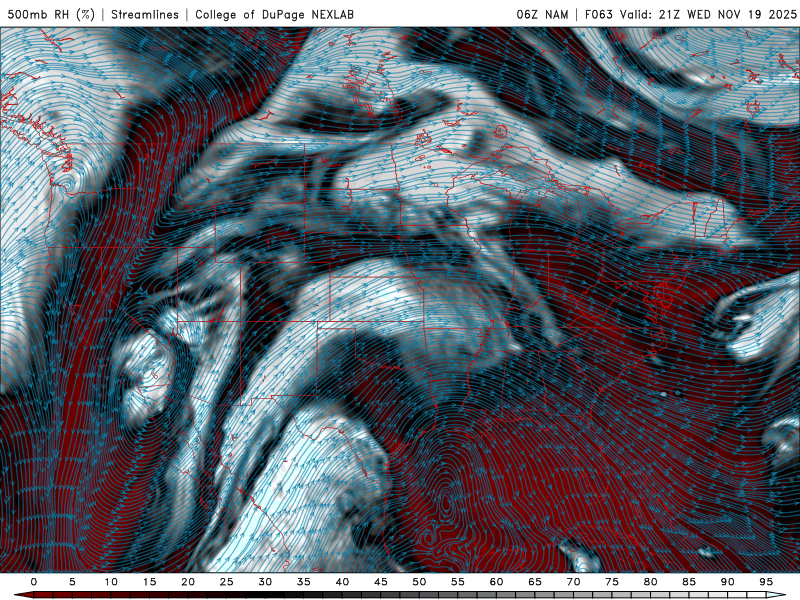Click the 'F063' forecast hour label
This screenshot has width=800, height=600.
[x=599, y=14]
